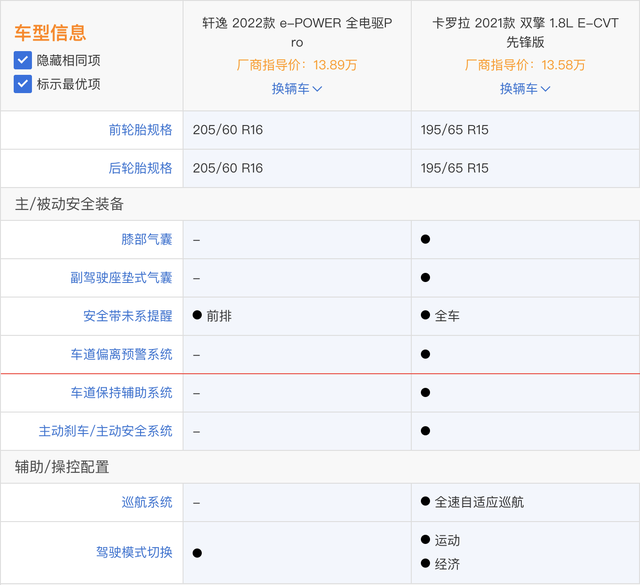Click the 主动刹车/主动安全系统 link

pyautogui.click(x=105, y=431)
